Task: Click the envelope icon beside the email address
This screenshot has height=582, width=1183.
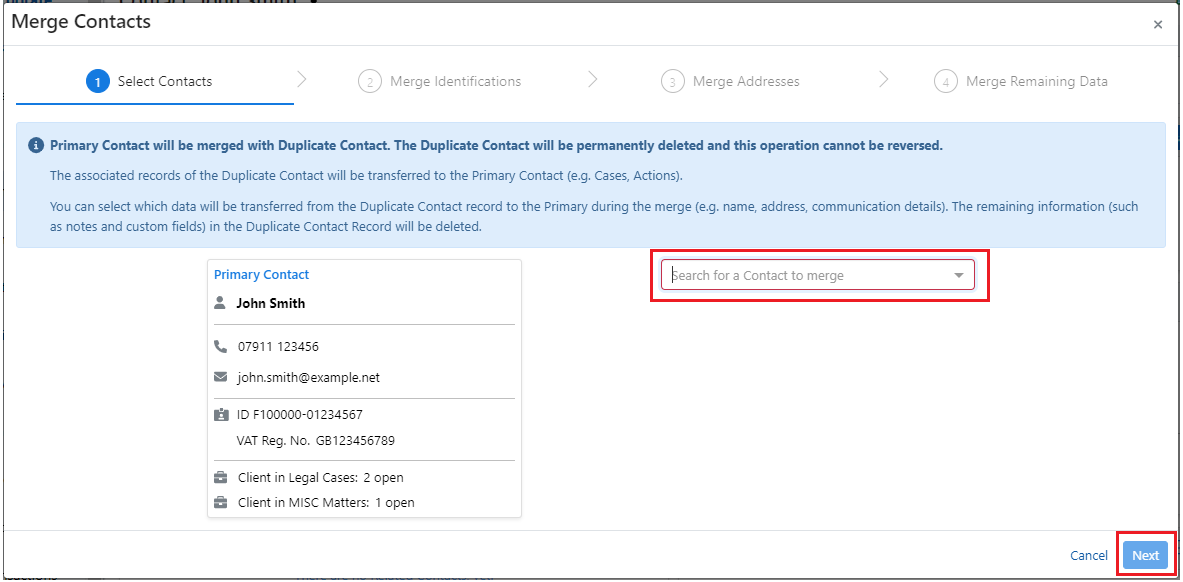Action: click(x=221, y=378)
